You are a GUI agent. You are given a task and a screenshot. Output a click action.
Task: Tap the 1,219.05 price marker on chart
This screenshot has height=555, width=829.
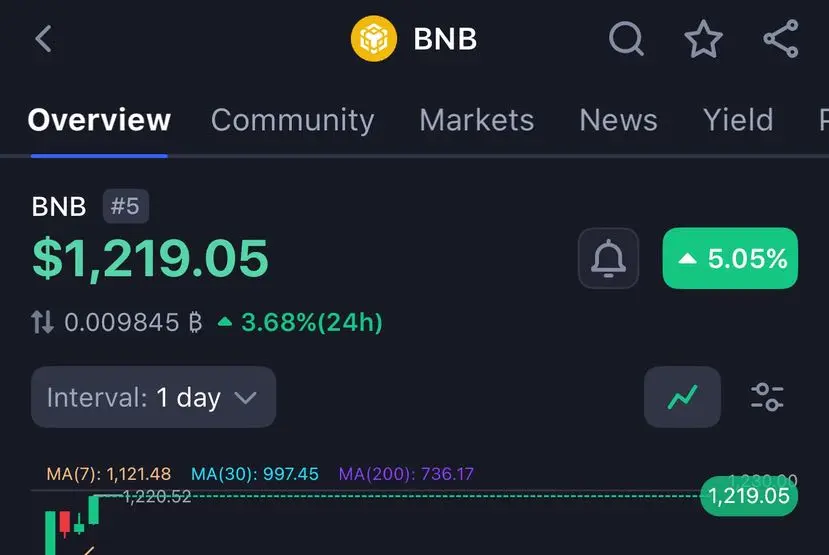[749, 496]
